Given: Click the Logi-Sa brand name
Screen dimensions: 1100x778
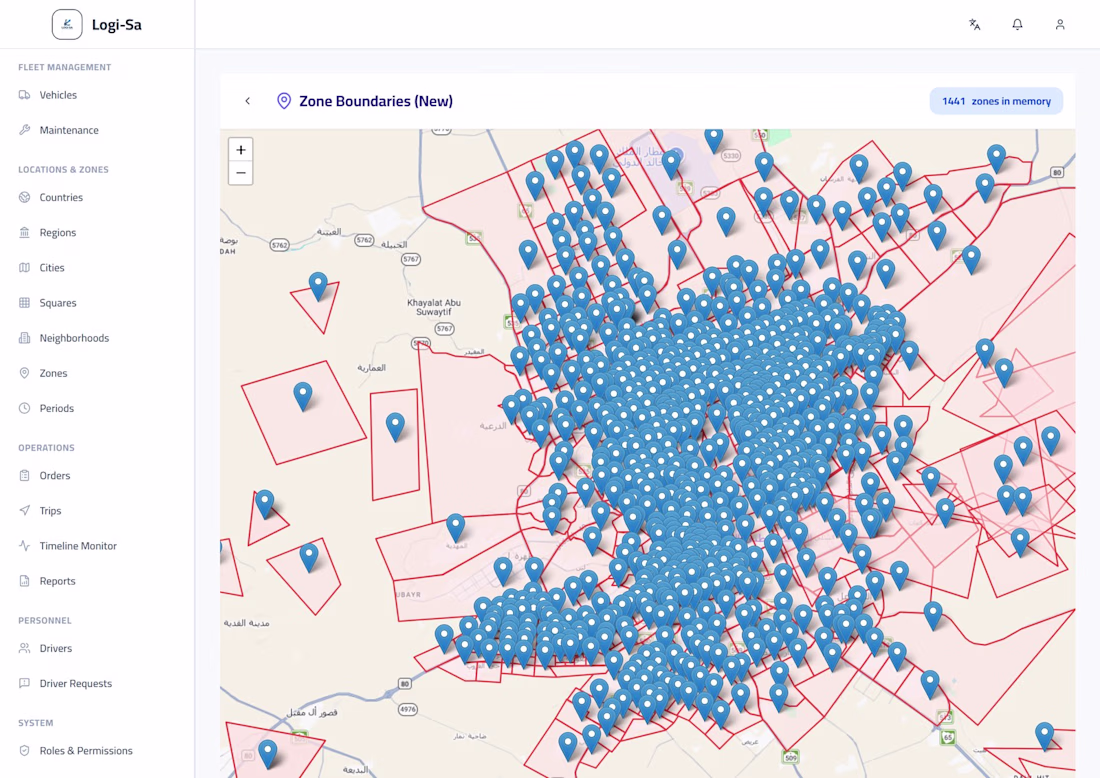Looking at the screenshot, I should [116, 25].
